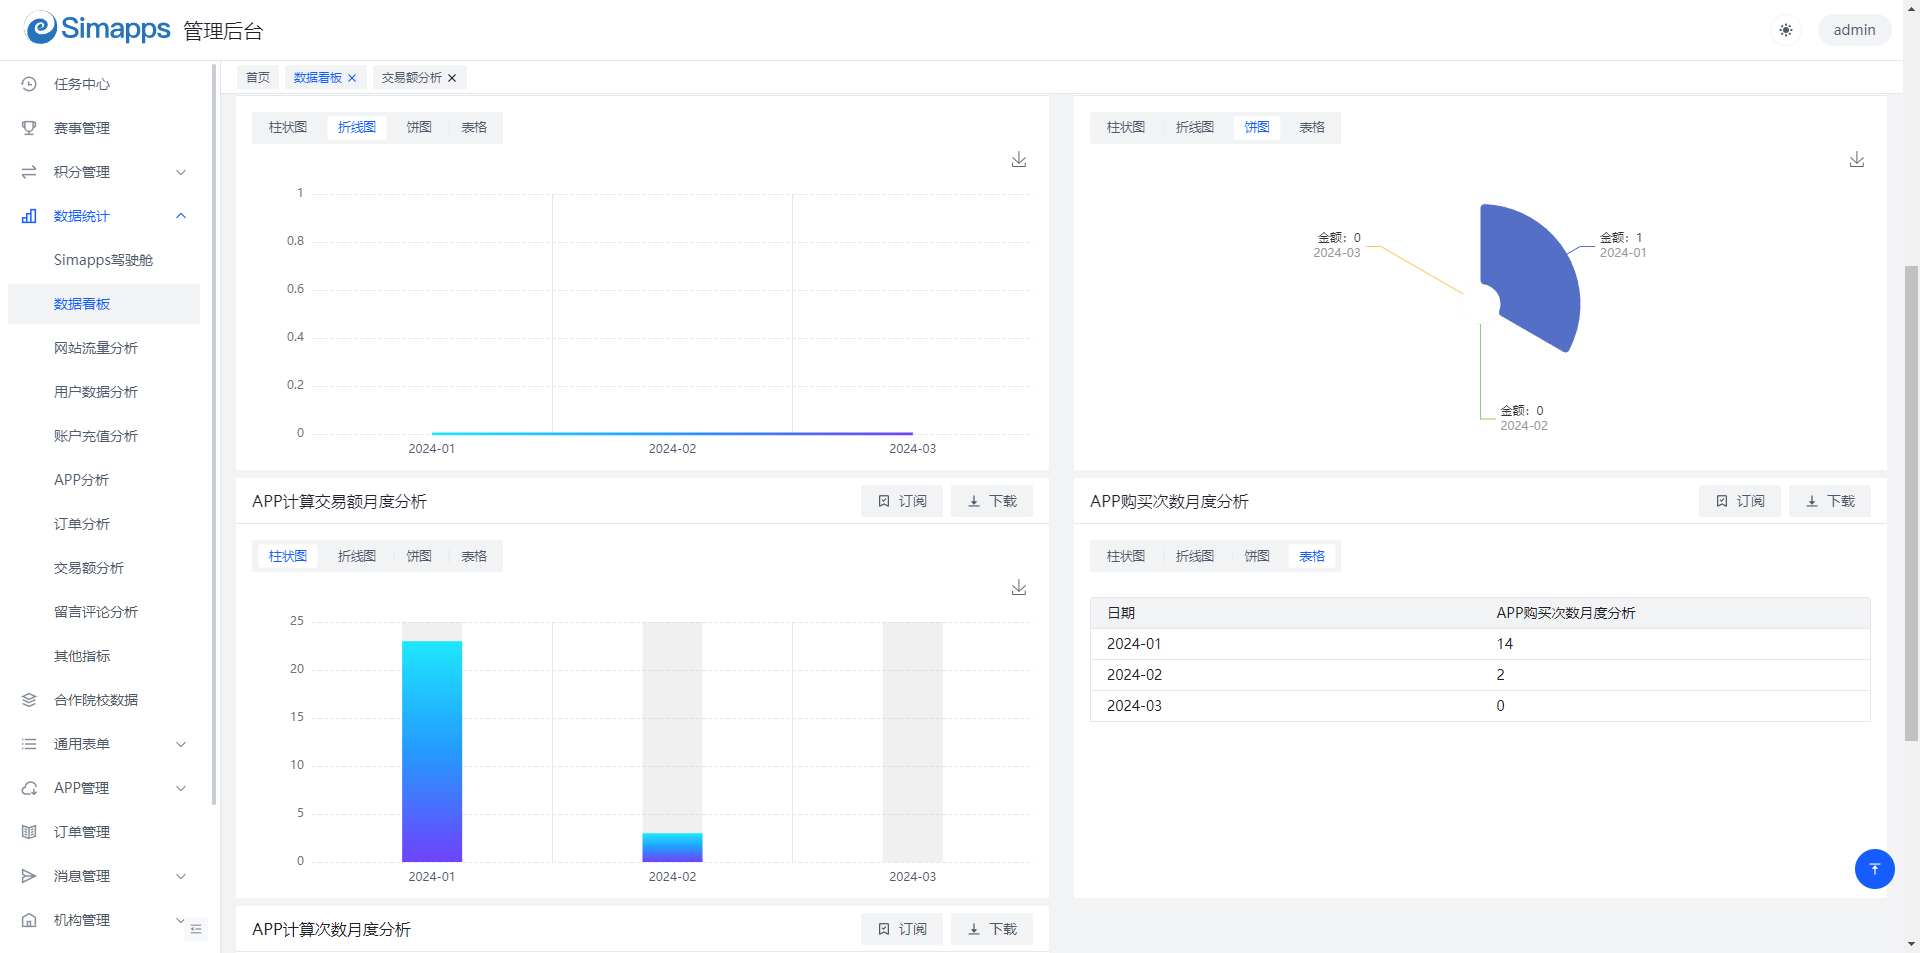
Task: Click the 机构管理 home icon
Action: click(29, 920)
